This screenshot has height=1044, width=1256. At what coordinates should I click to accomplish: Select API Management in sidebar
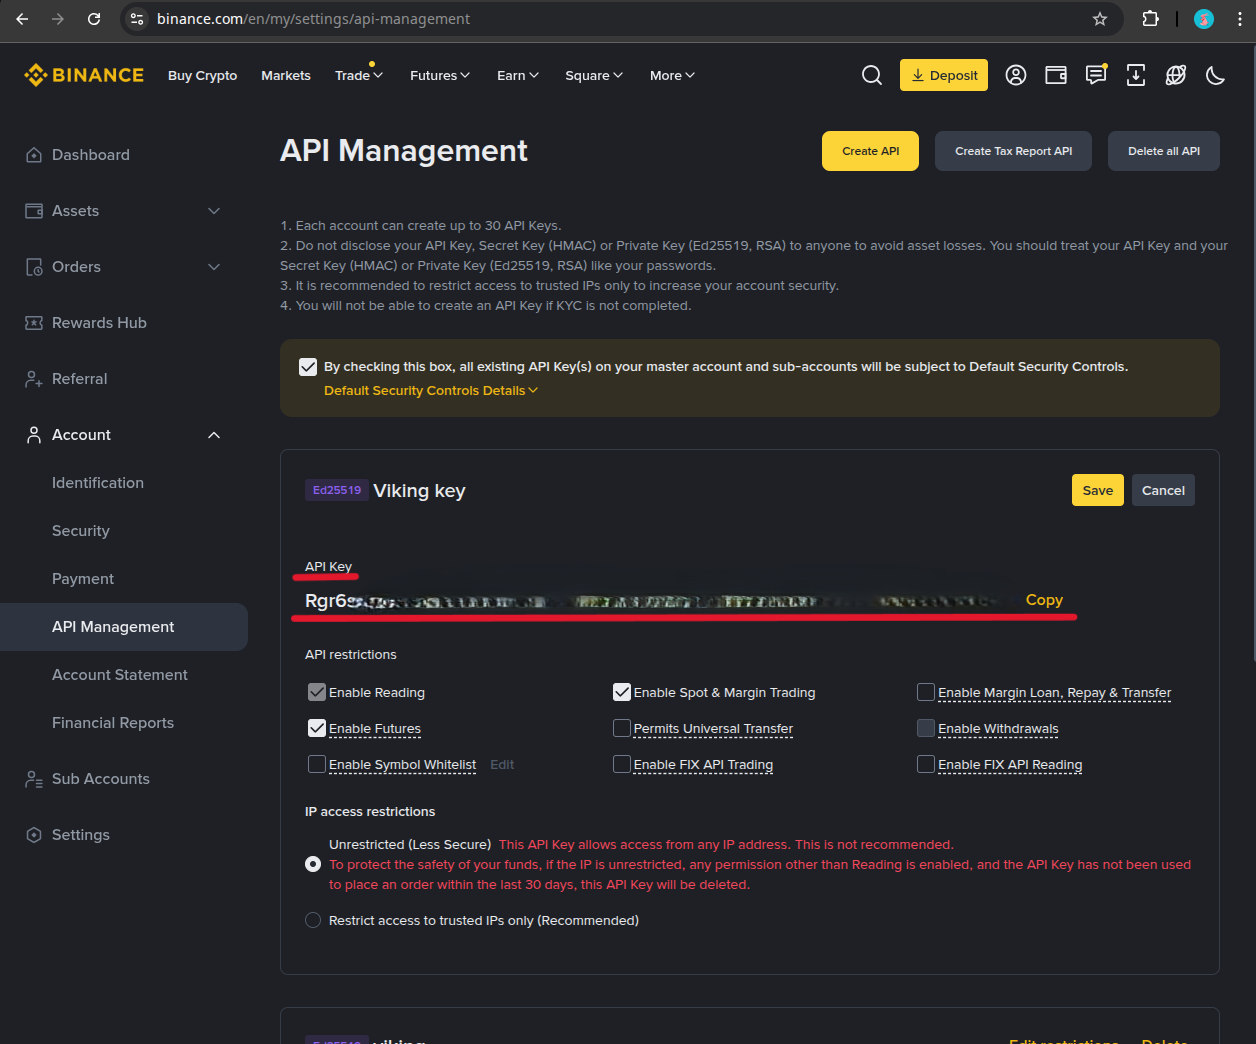(124, 627)
